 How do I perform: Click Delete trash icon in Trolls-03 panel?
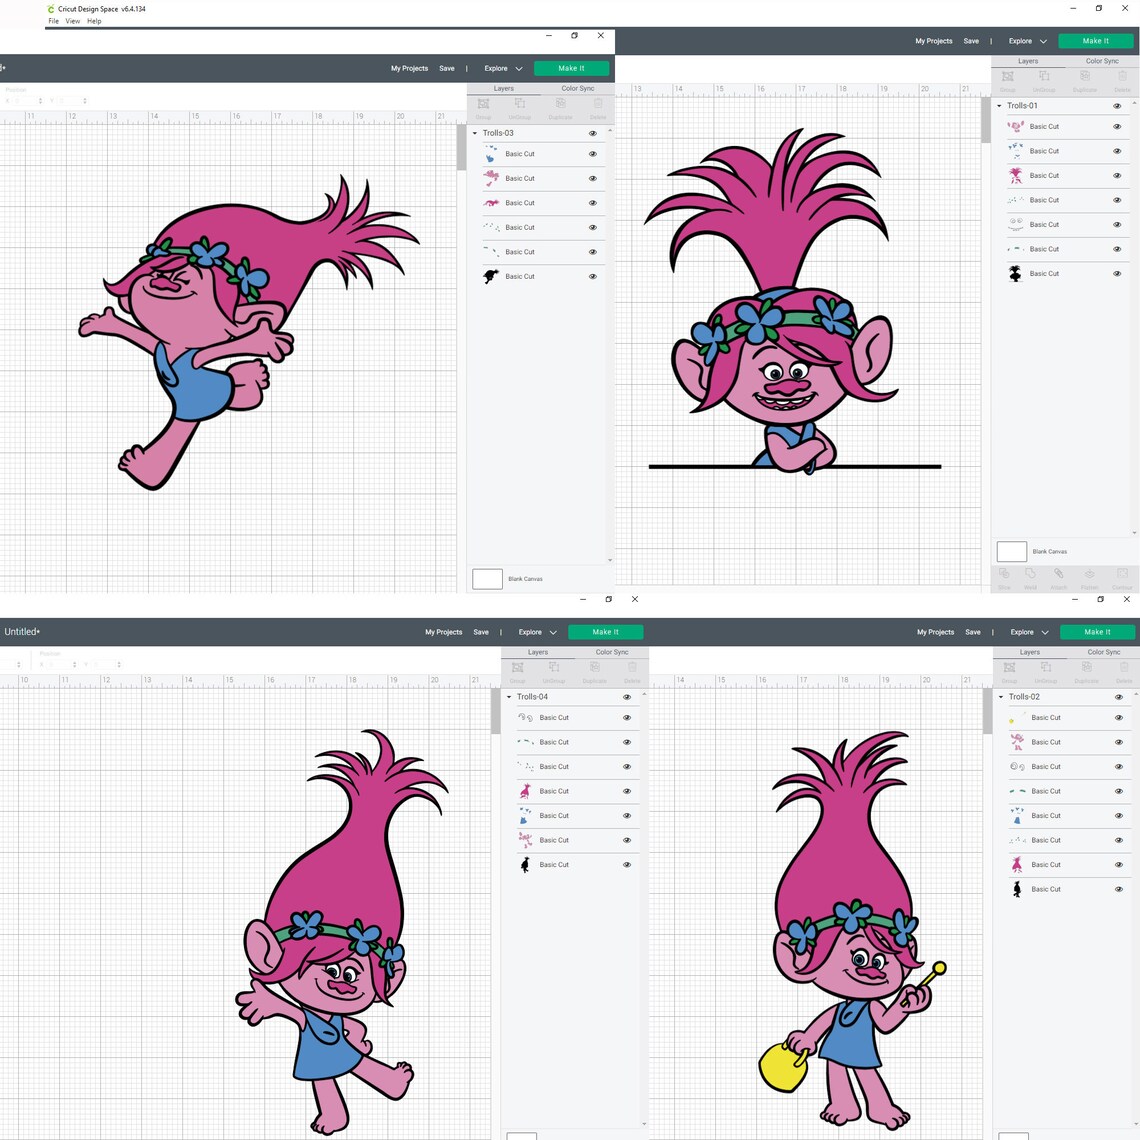[598, 105]
